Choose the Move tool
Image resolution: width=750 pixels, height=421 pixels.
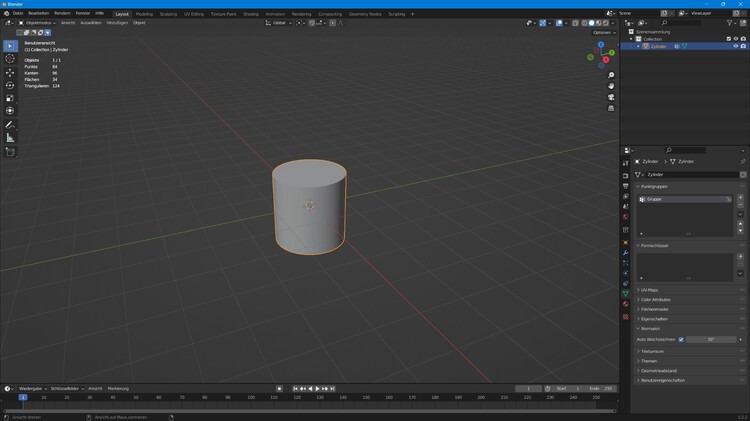[x=10, y=73]
